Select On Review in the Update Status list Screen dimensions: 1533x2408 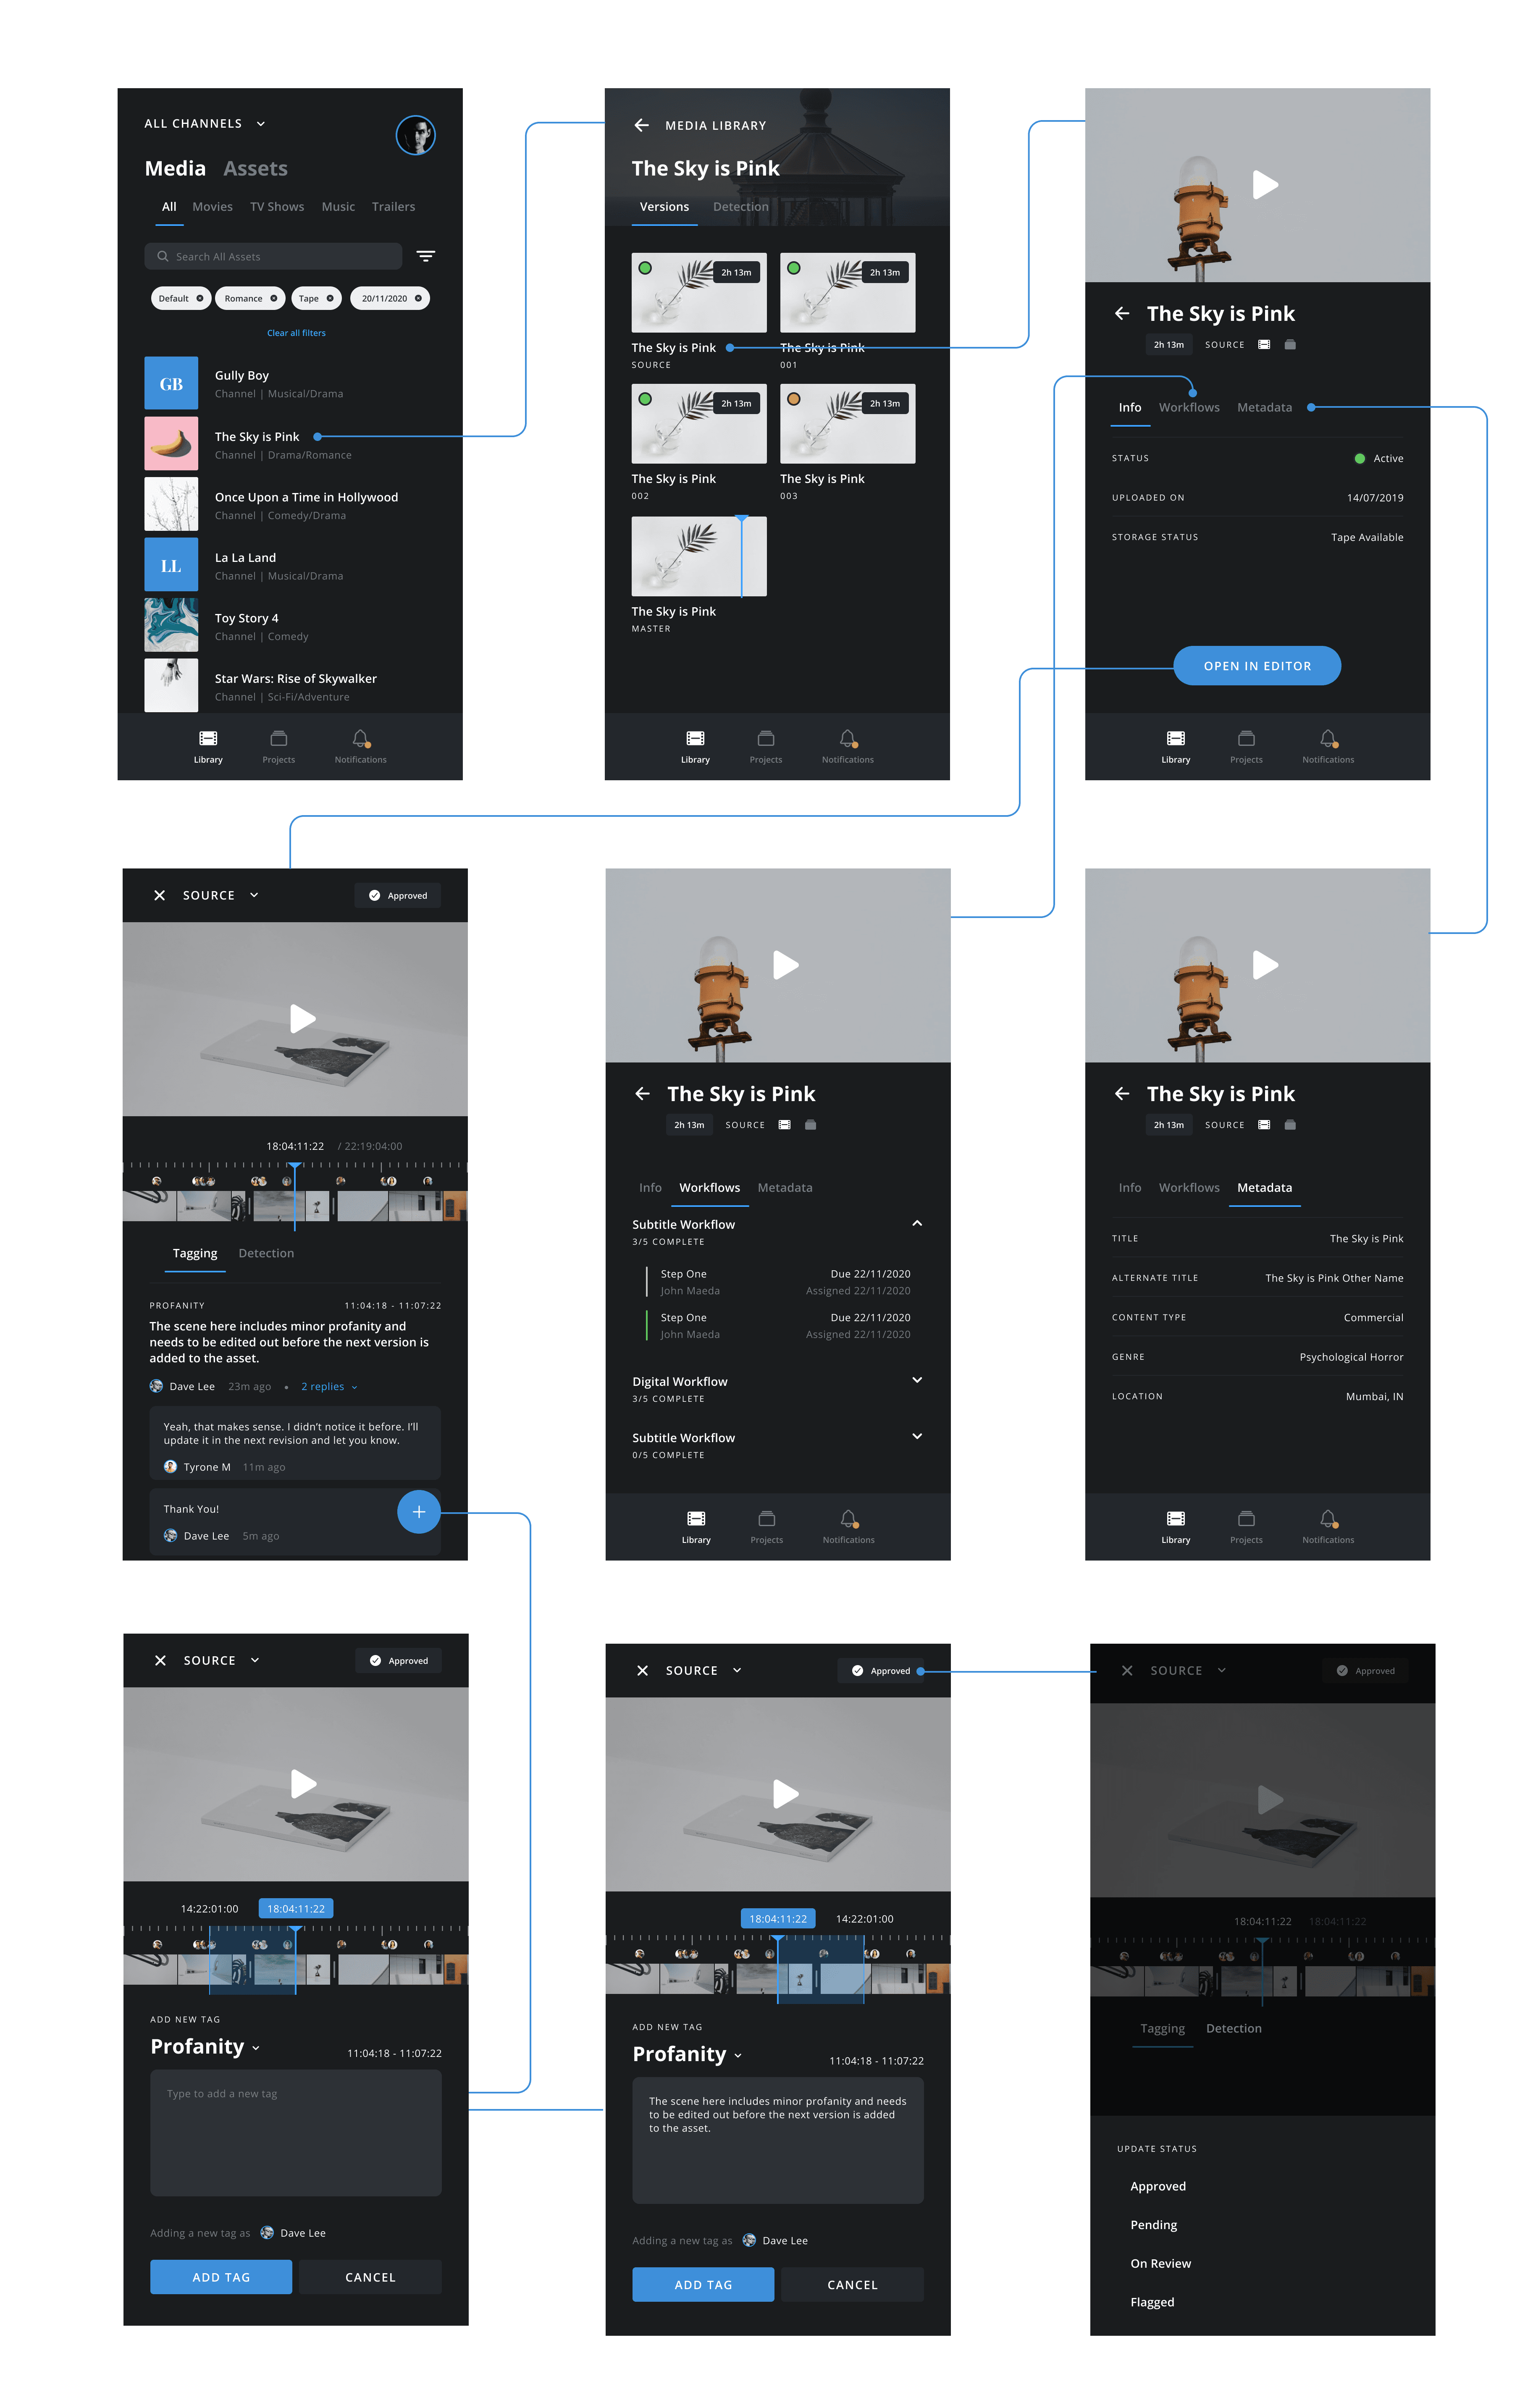click(1160, 2263)
